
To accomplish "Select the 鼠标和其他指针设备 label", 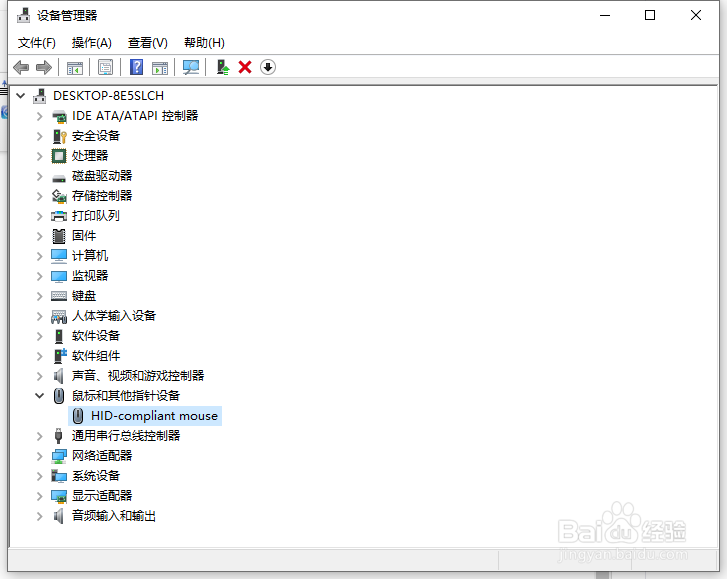I will (126, 396).
